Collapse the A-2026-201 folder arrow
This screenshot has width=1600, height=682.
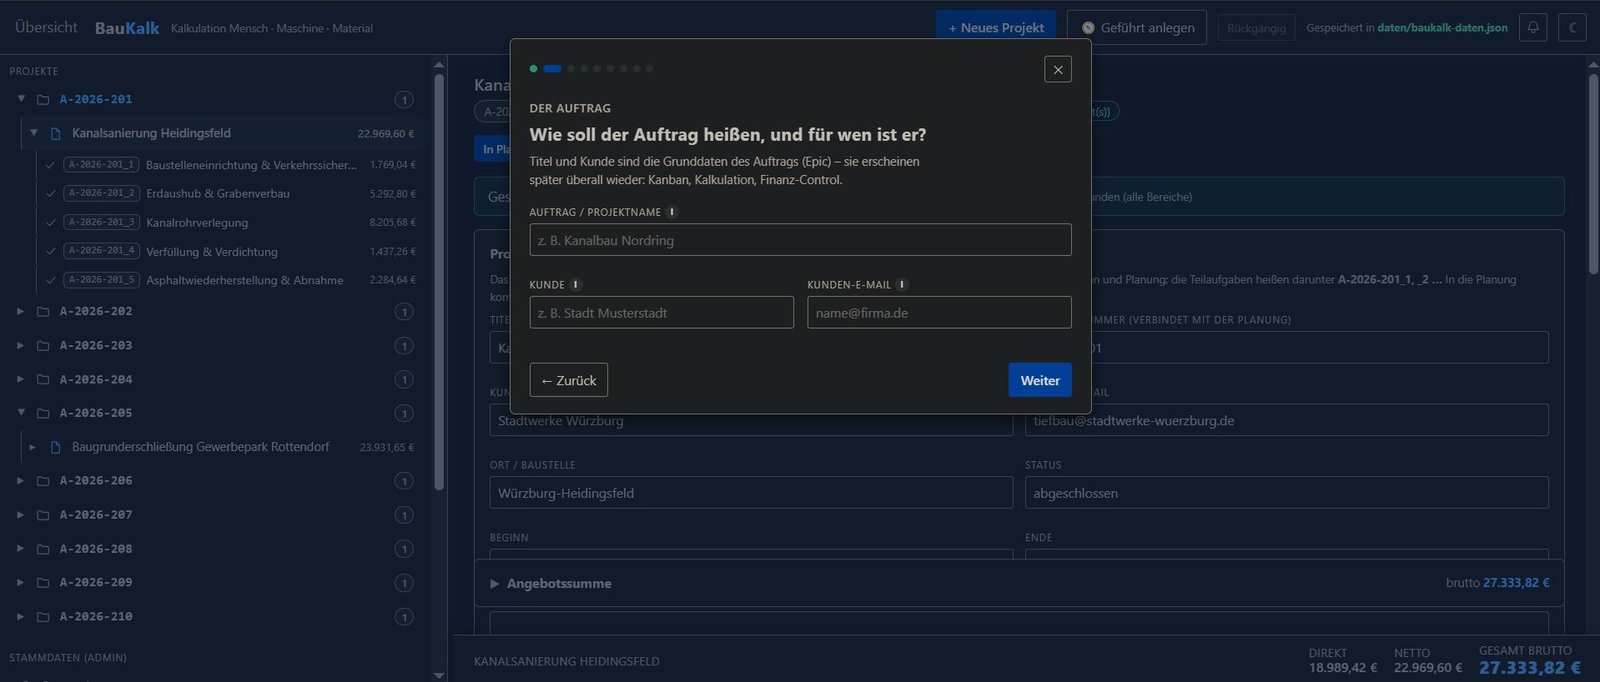click(x=21, y=99)
